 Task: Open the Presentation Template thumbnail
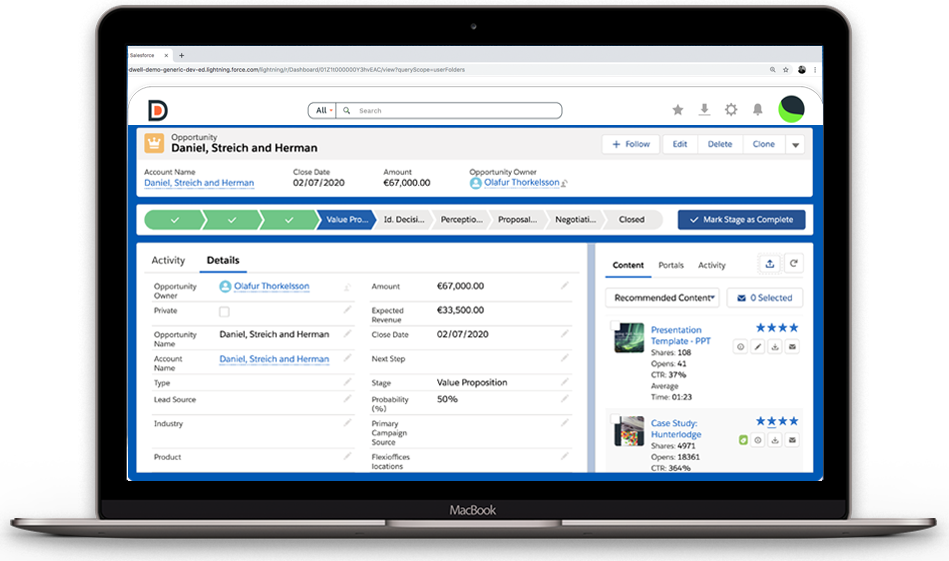629,337
